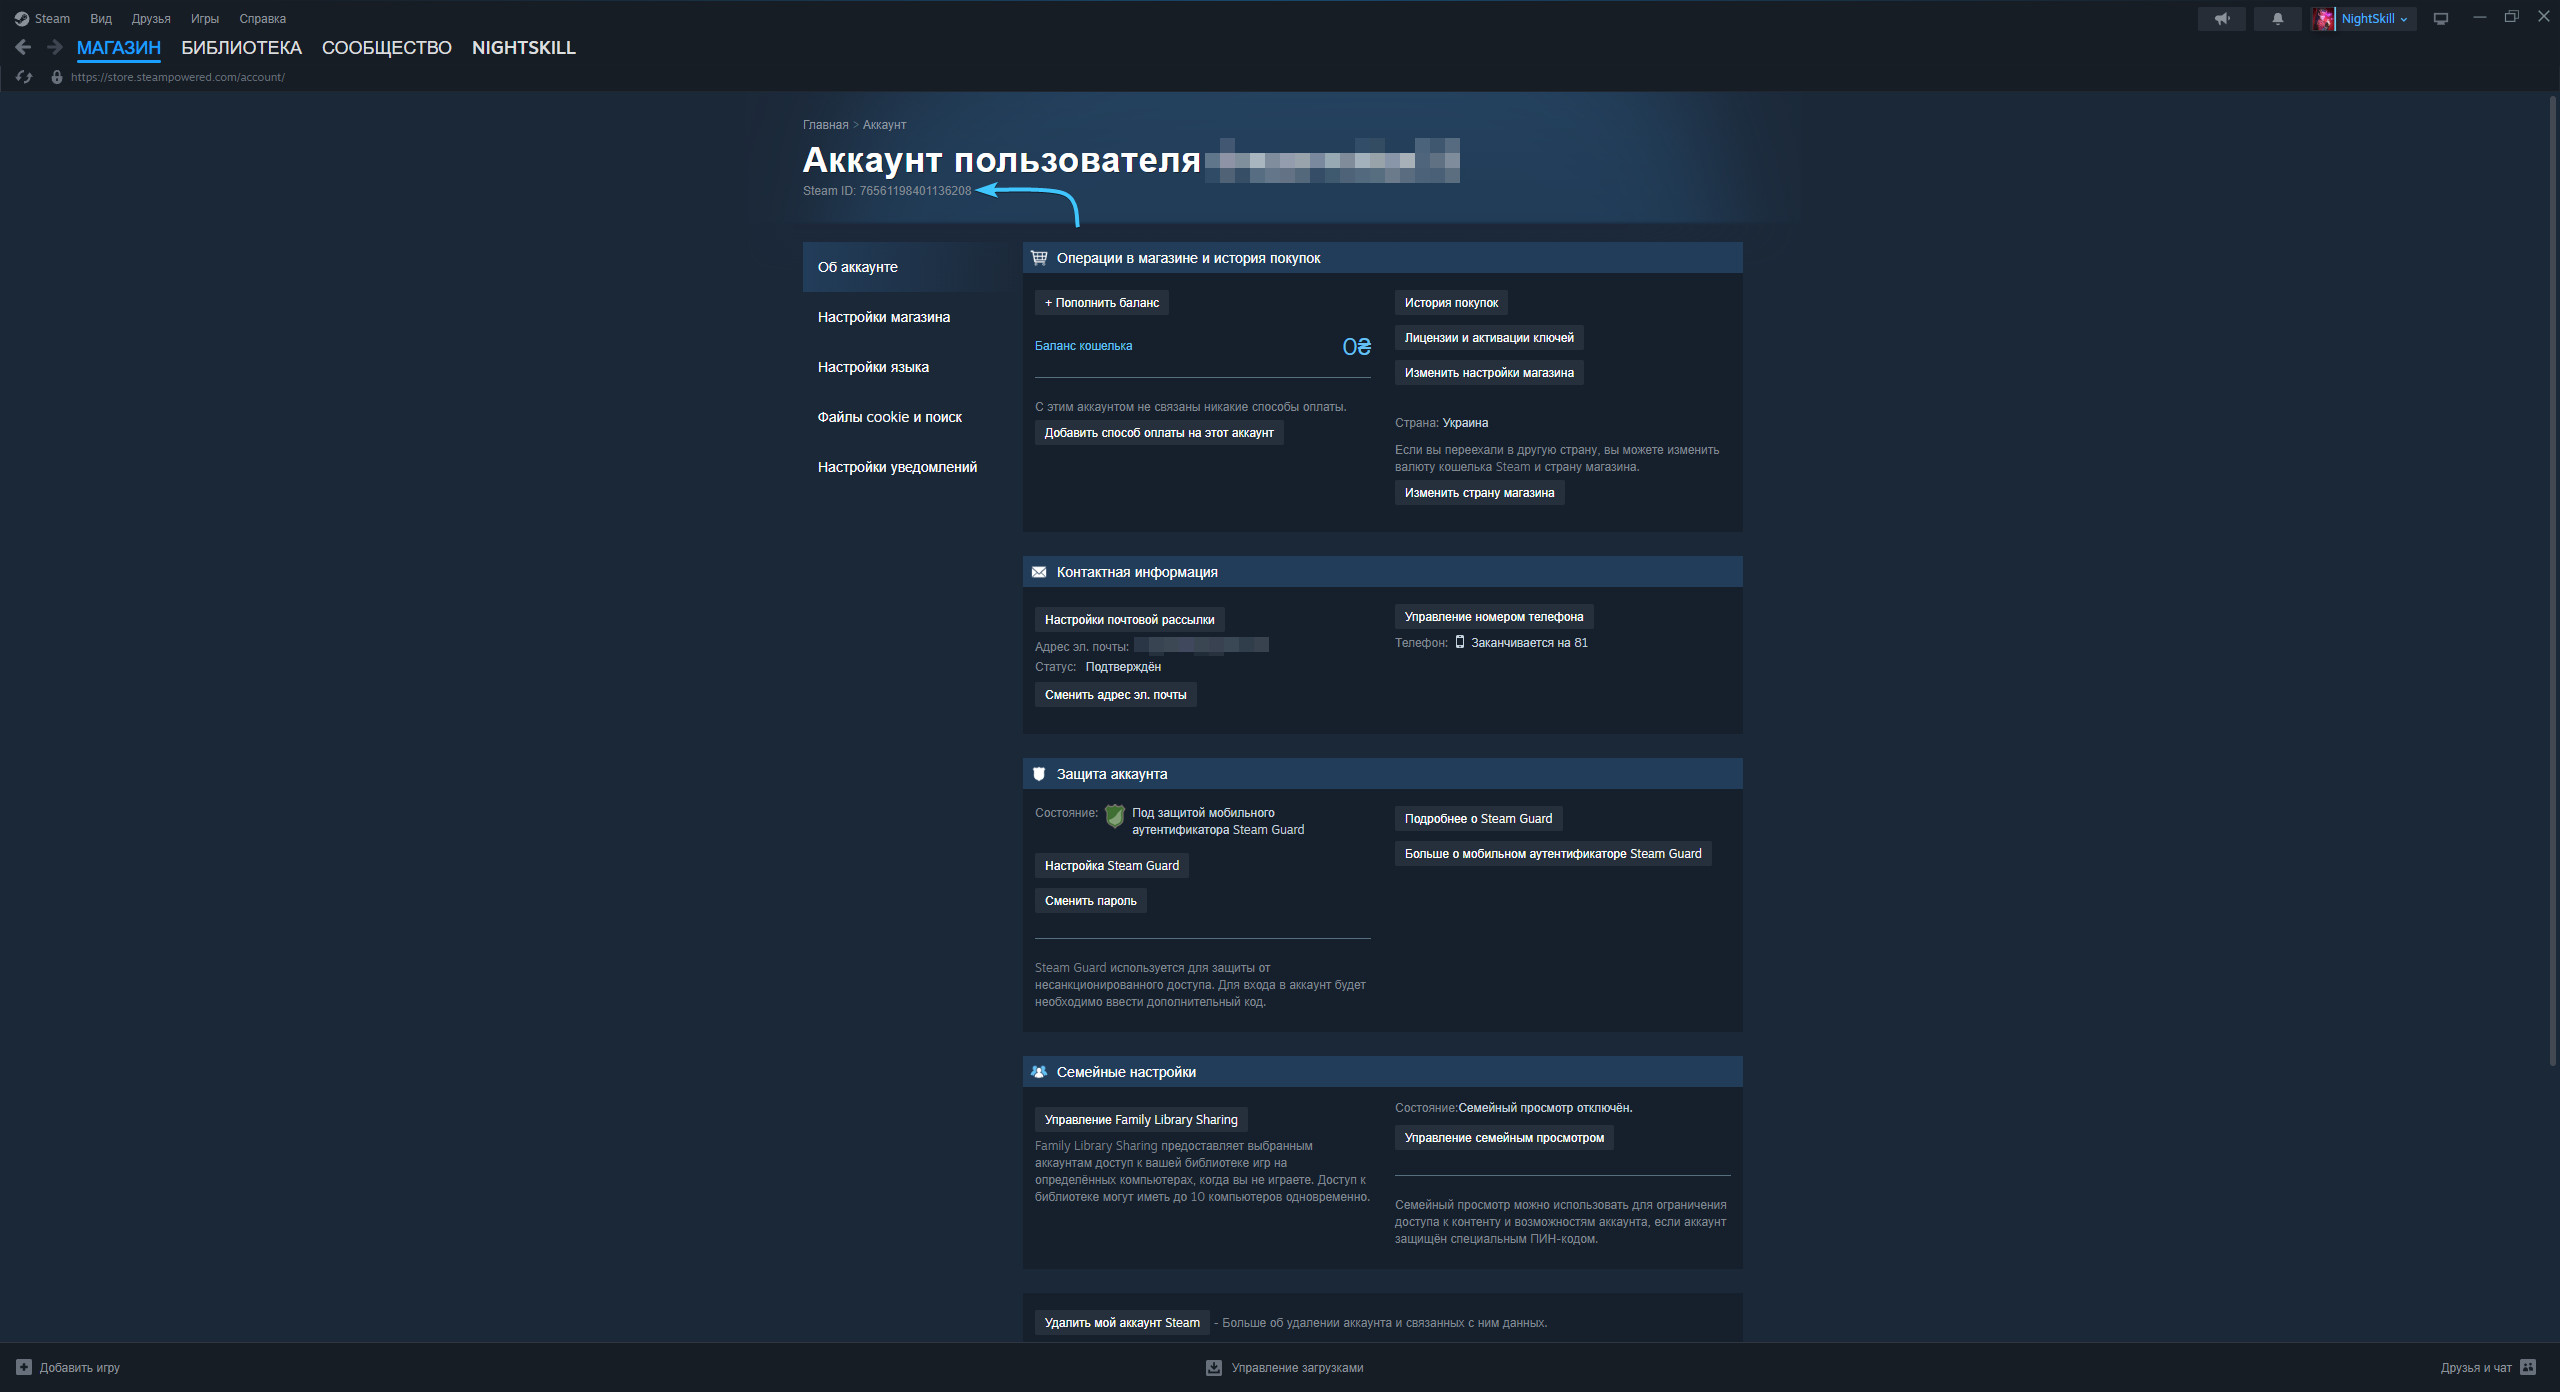Click the add game plus icon
The height and width of the screenshot is (1392, 2560).
pyautogui.click(x=24, y=1367)
